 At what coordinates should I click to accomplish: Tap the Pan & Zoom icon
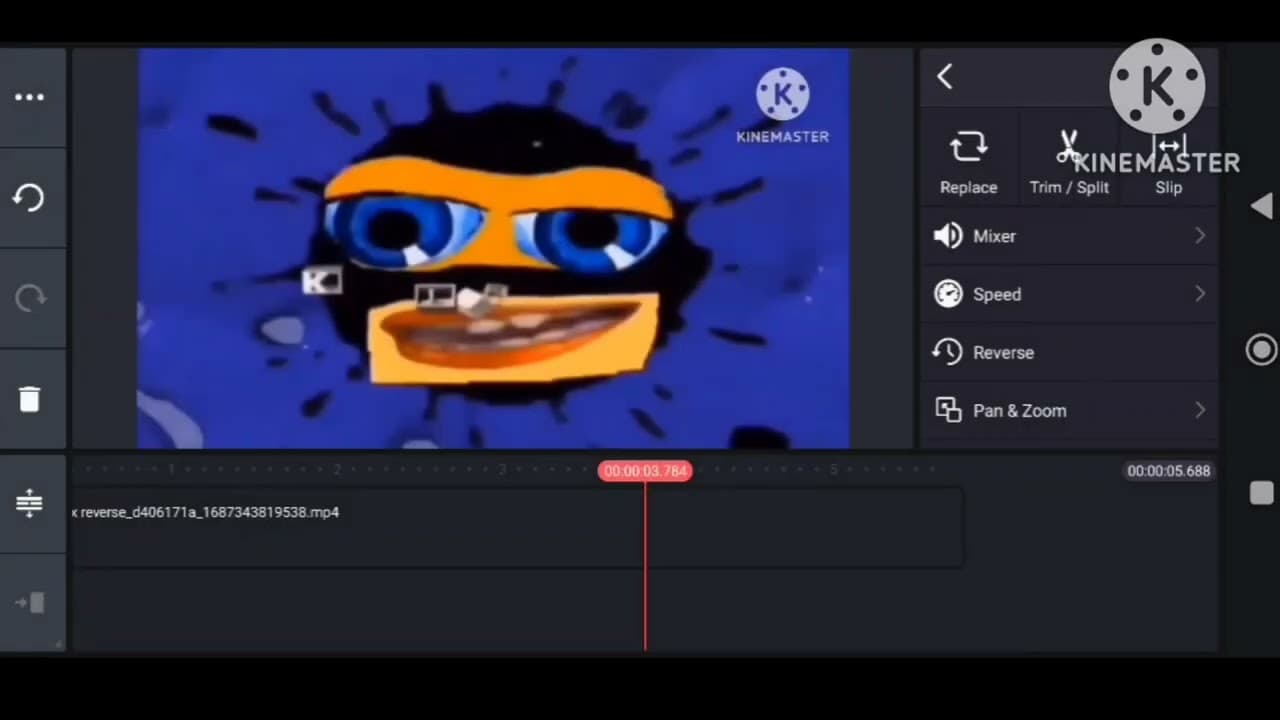pyautogui.click(x=947, y=410)
